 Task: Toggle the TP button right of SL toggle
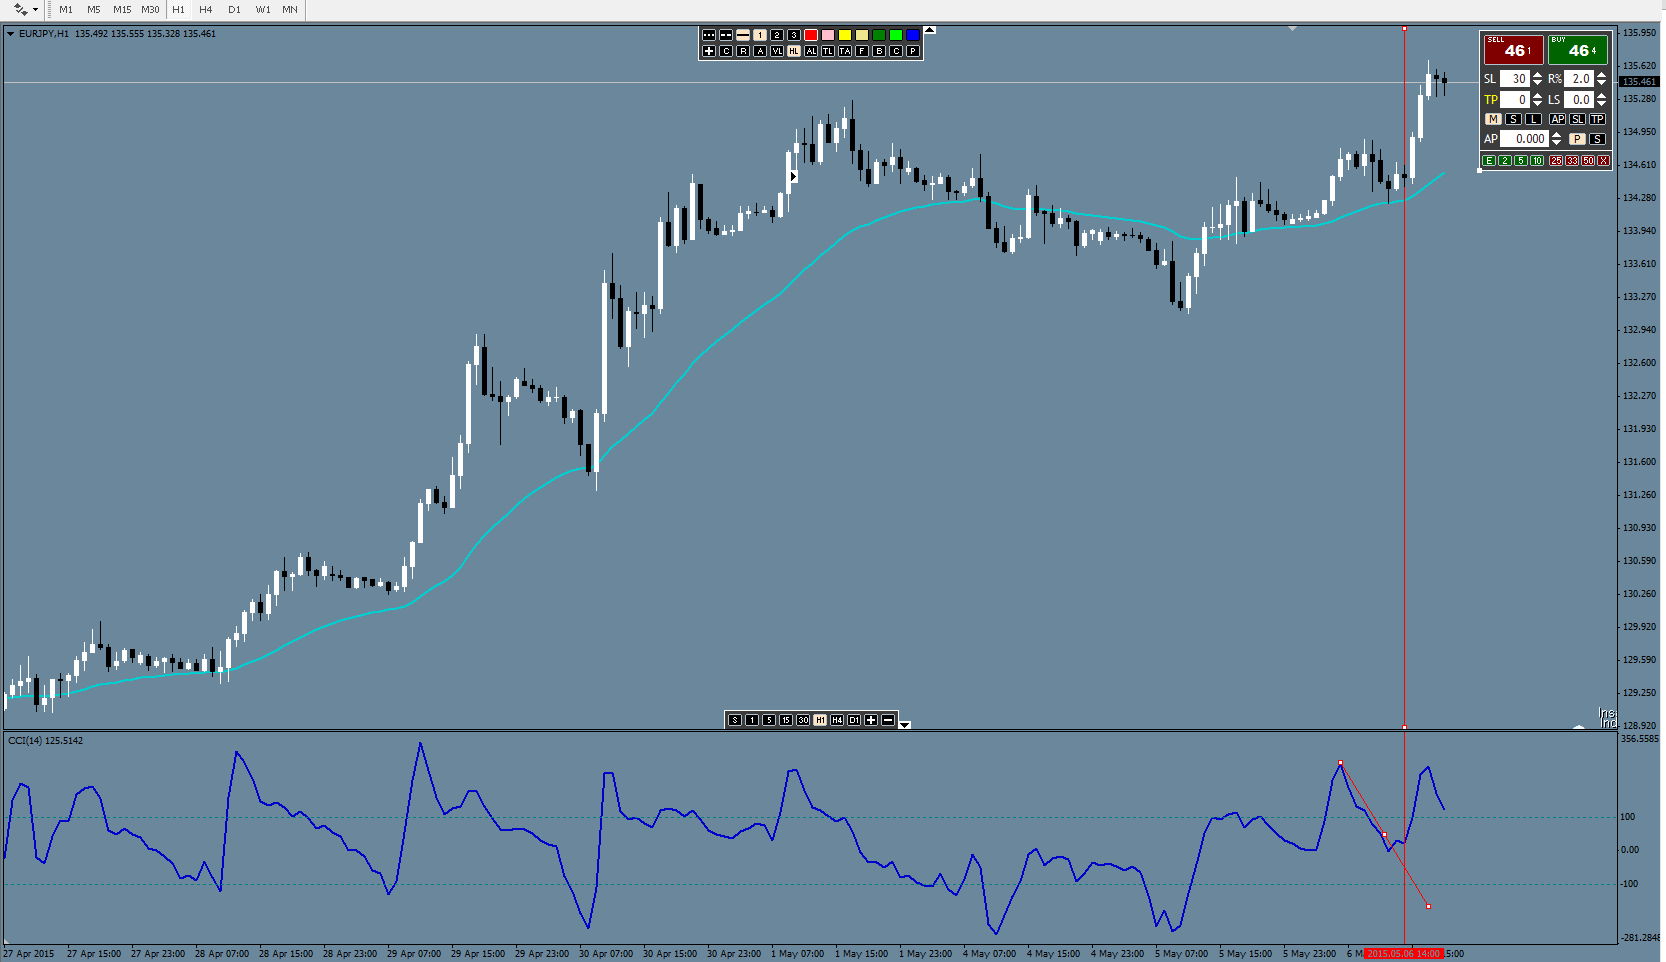click(x=1598, y=119)
